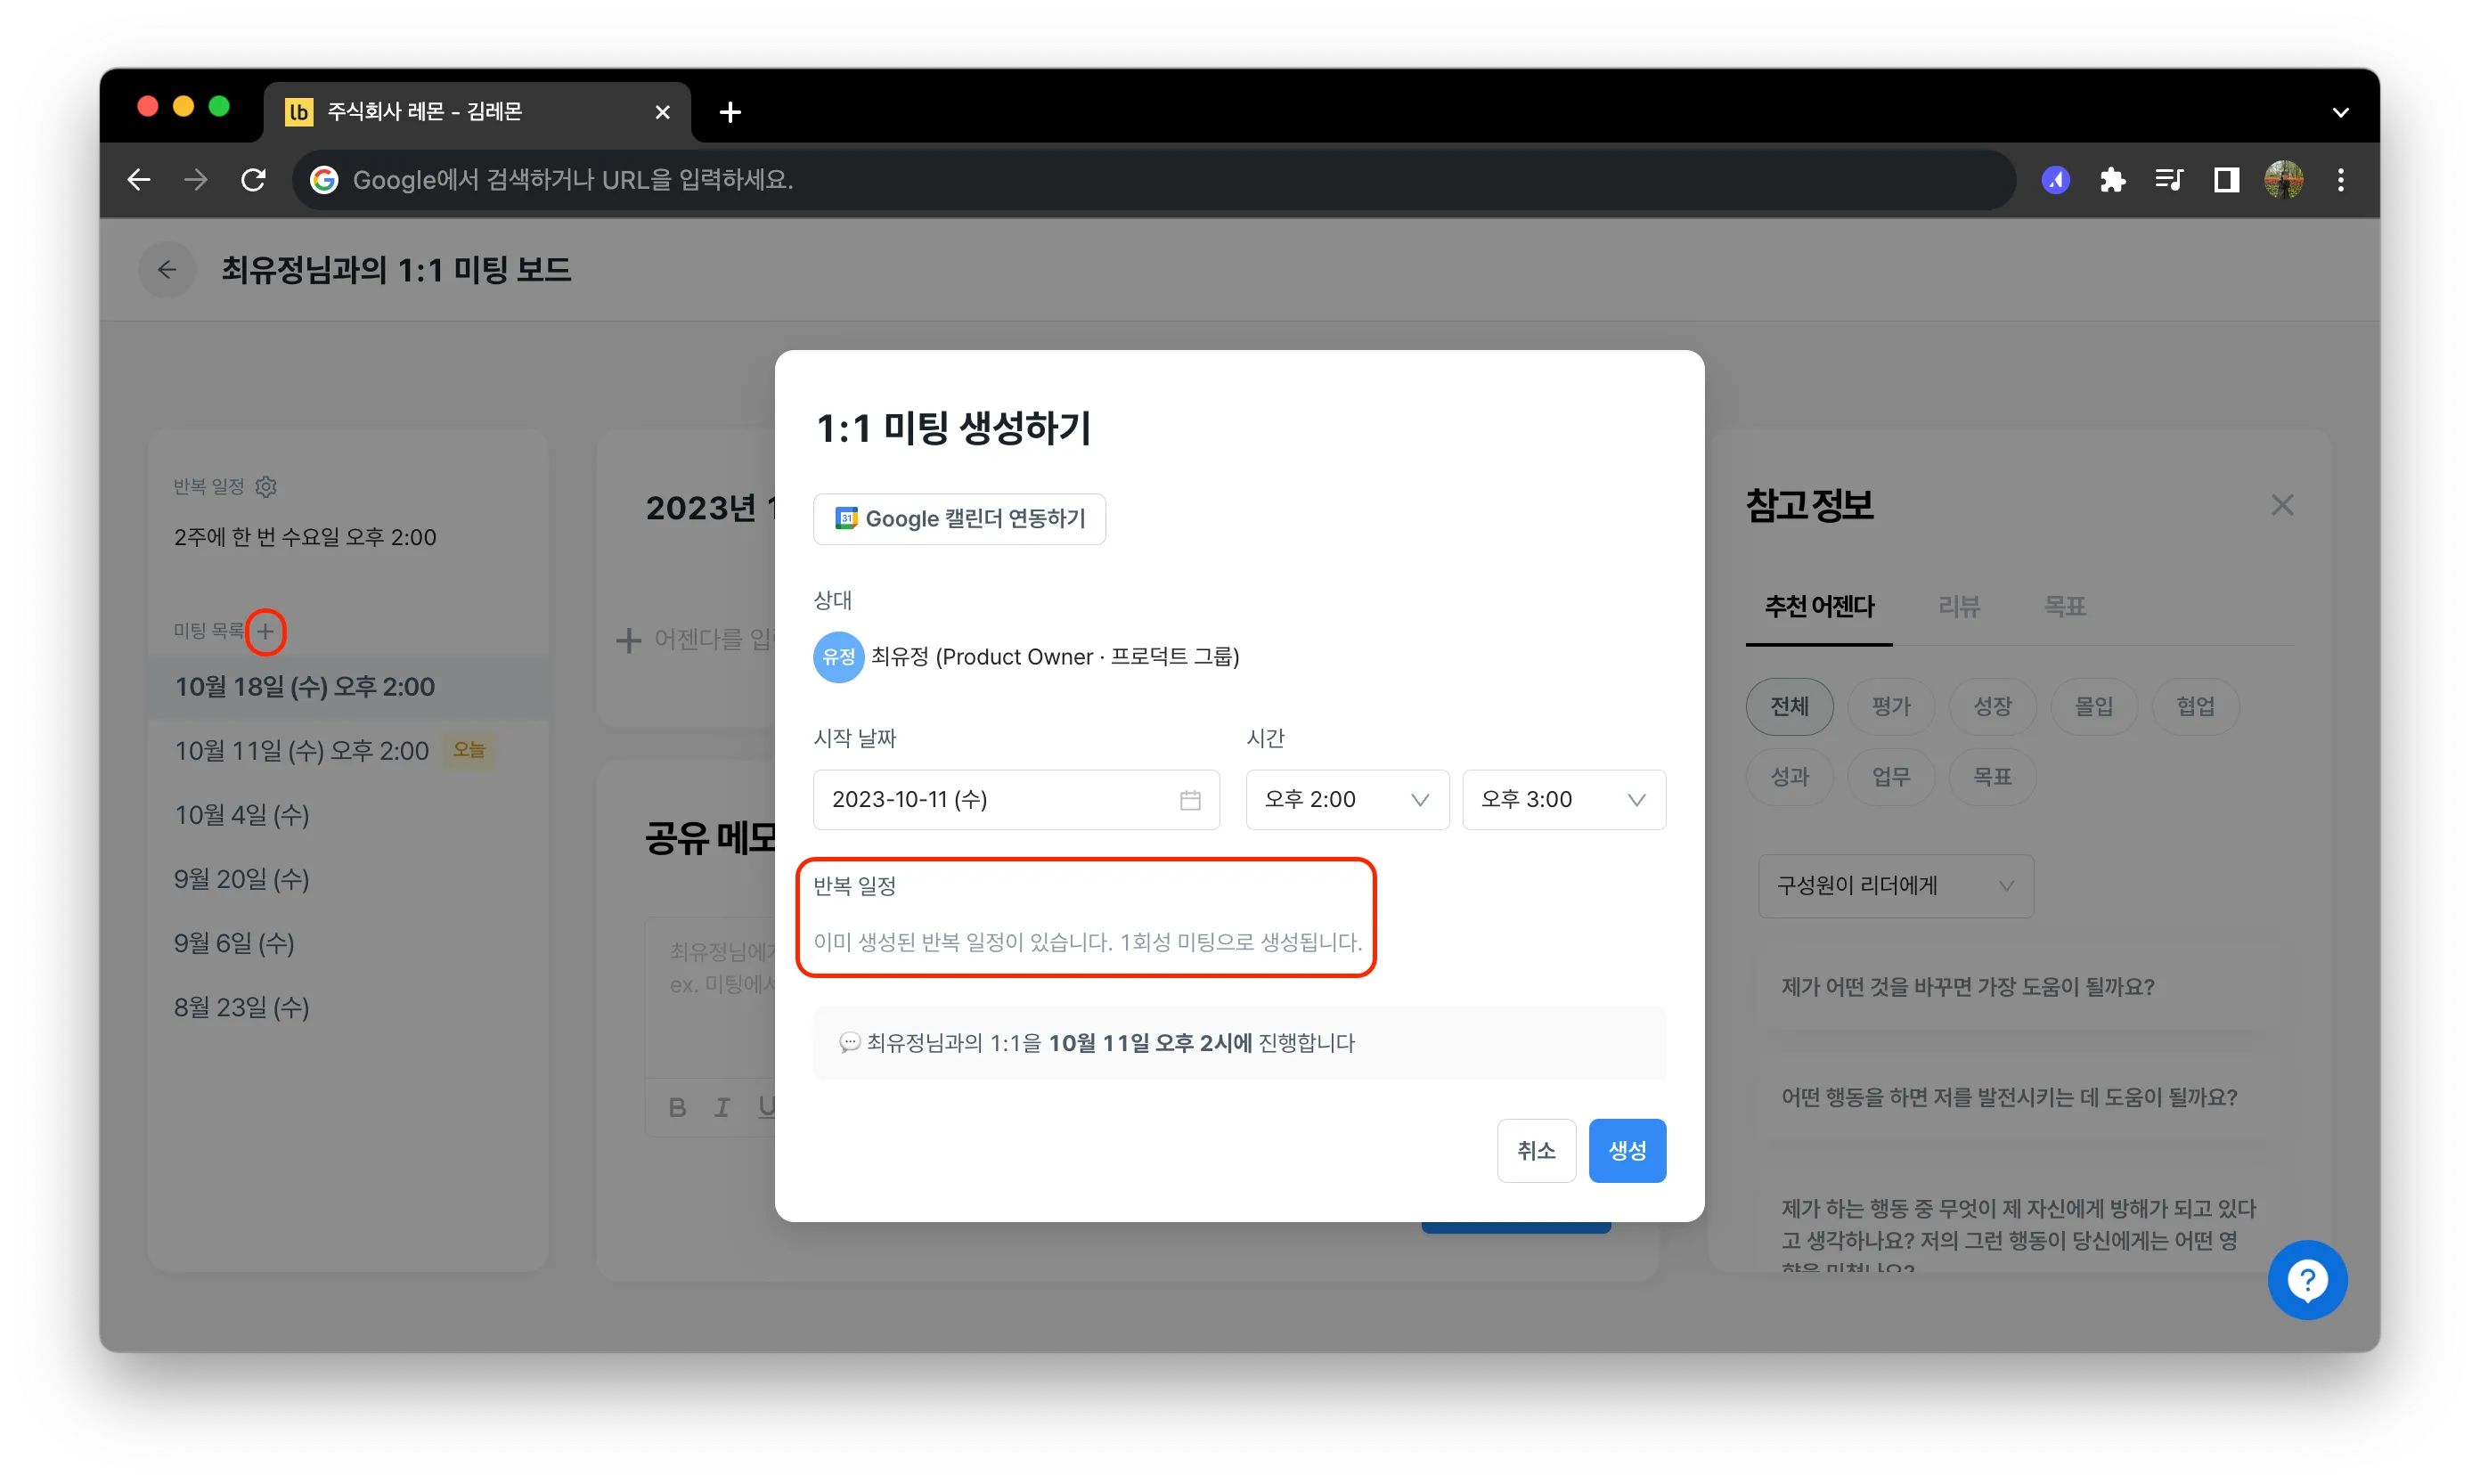2480x1484 pixels.
Task: Click the browser forward arrow
Action: click(196, 180)
